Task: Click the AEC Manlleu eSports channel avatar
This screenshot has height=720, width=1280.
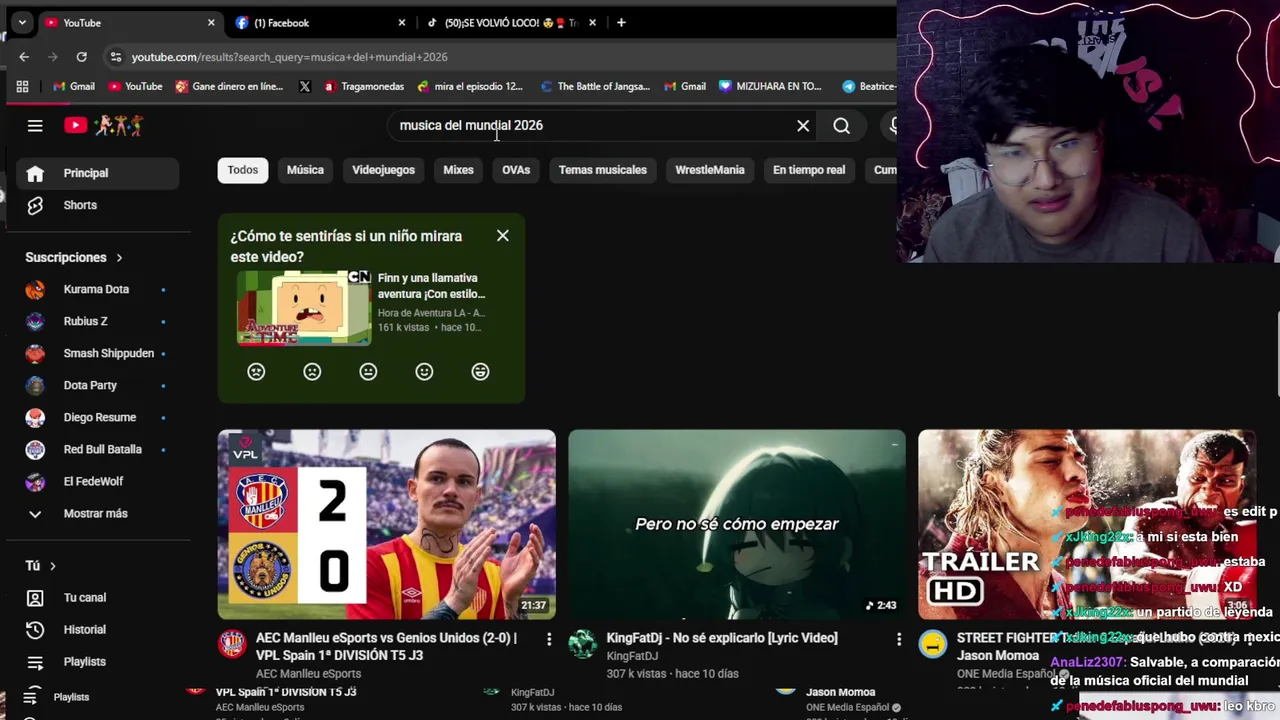Action: pos(232,644)
